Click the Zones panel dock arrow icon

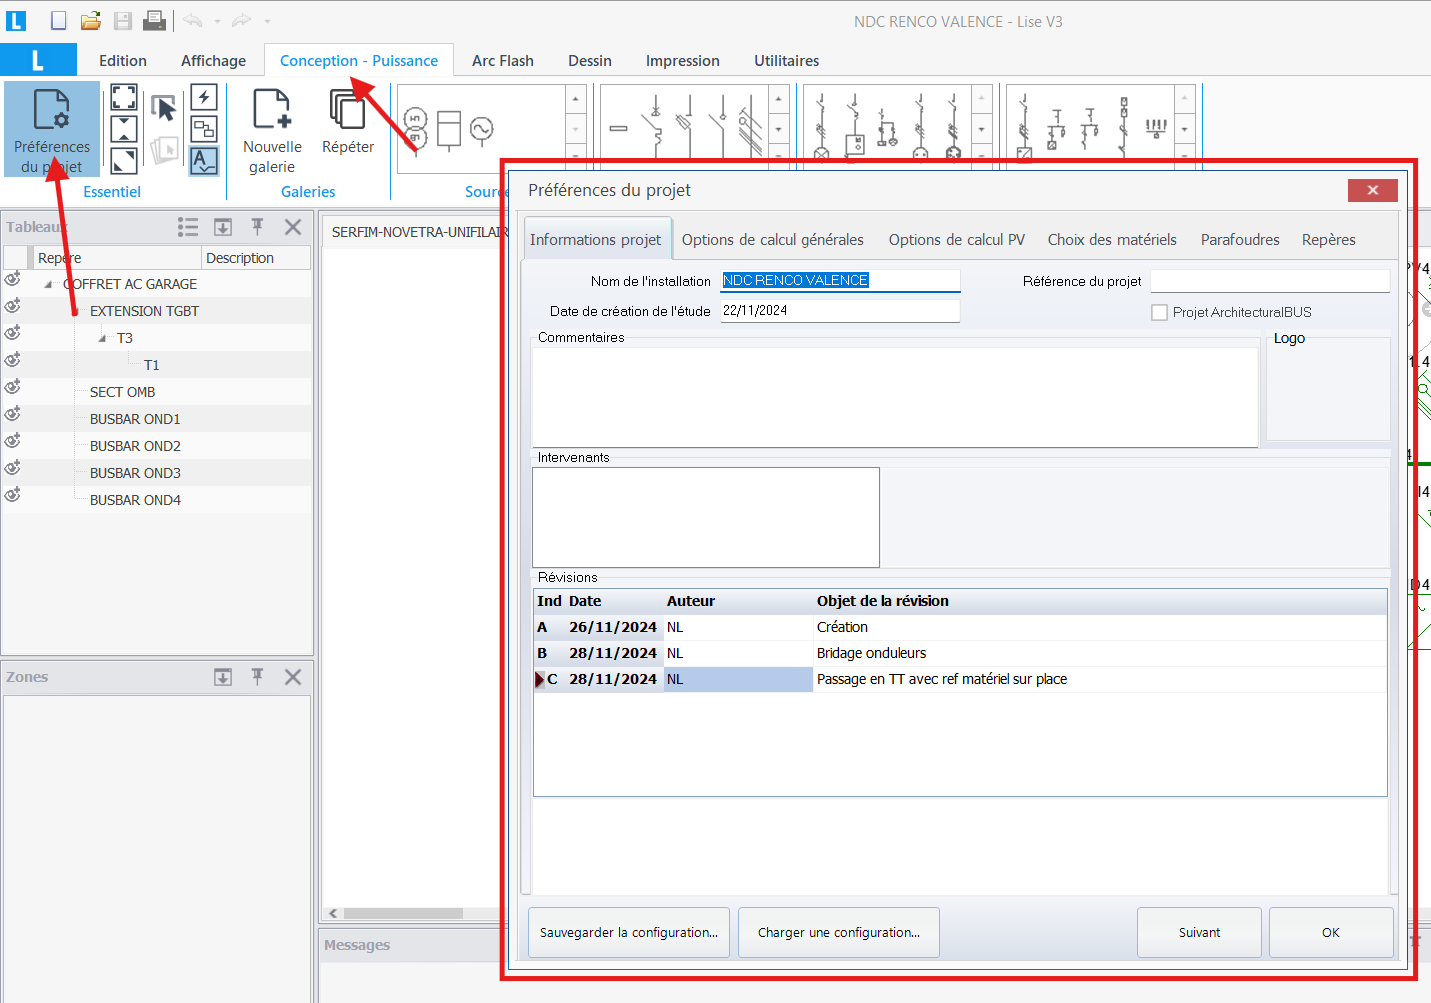coord(223,677)
